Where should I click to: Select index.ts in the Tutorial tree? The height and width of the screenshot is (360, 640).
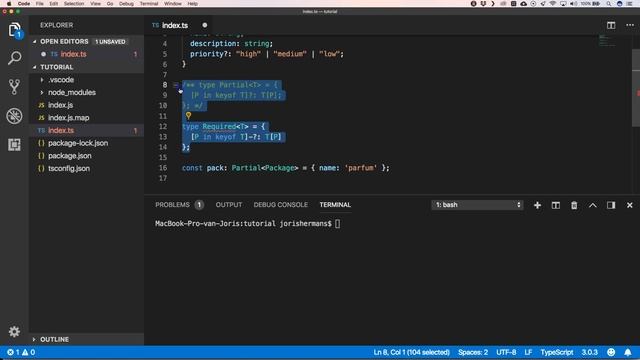pos(86,131)
